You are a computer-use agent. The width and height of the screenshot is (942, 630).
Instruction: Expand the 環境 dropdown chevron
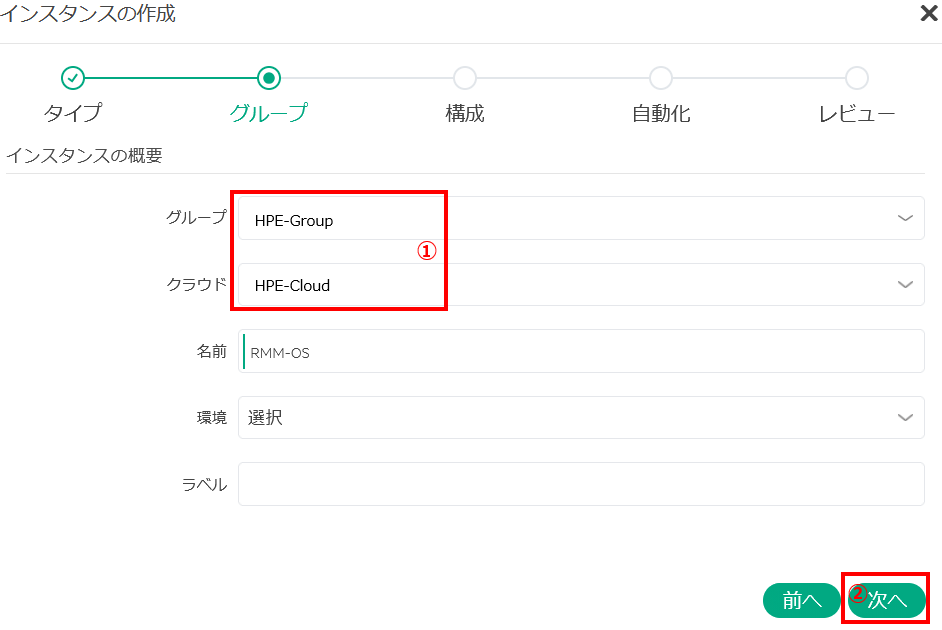coord(905,417)
